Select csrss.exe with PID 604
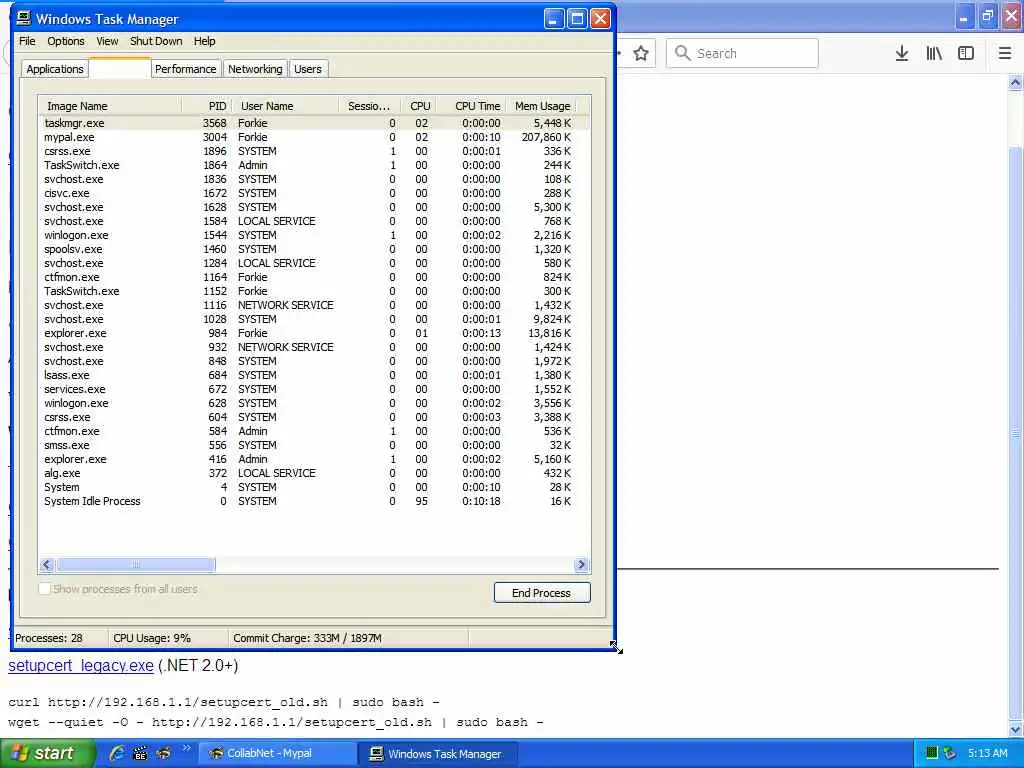The image size is (1024, 768). pos(313,417)
